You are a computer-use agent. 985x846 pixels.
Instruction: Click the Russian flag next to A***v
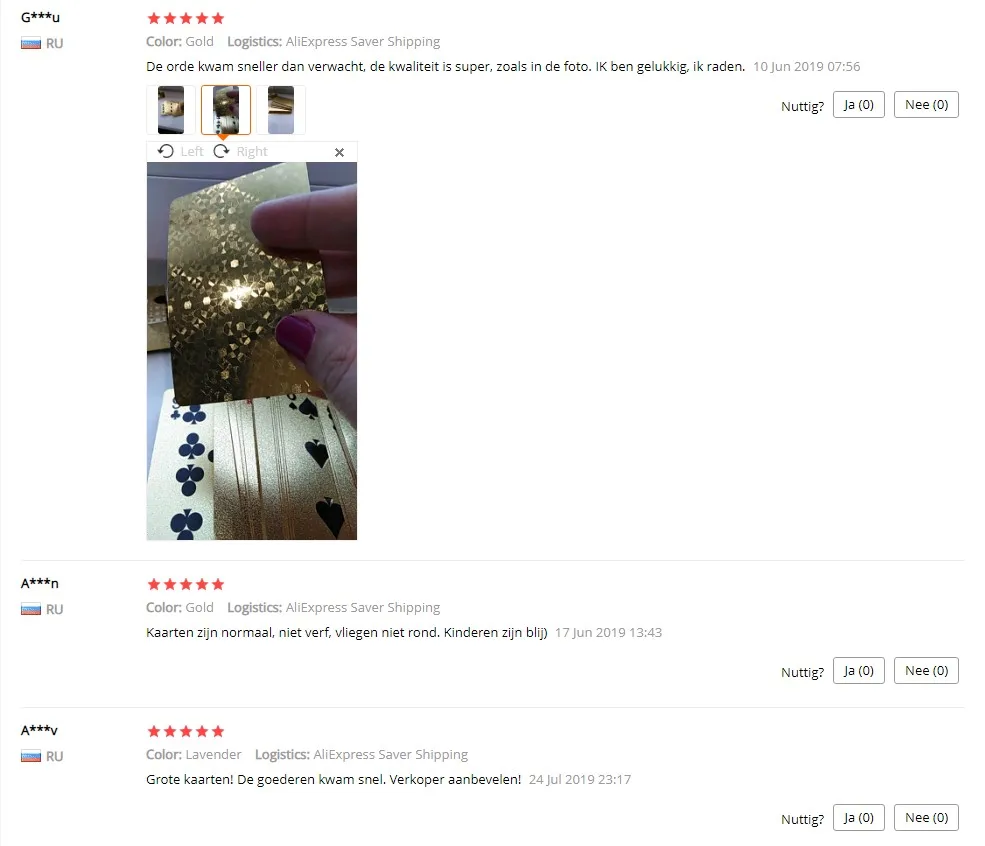31,756
